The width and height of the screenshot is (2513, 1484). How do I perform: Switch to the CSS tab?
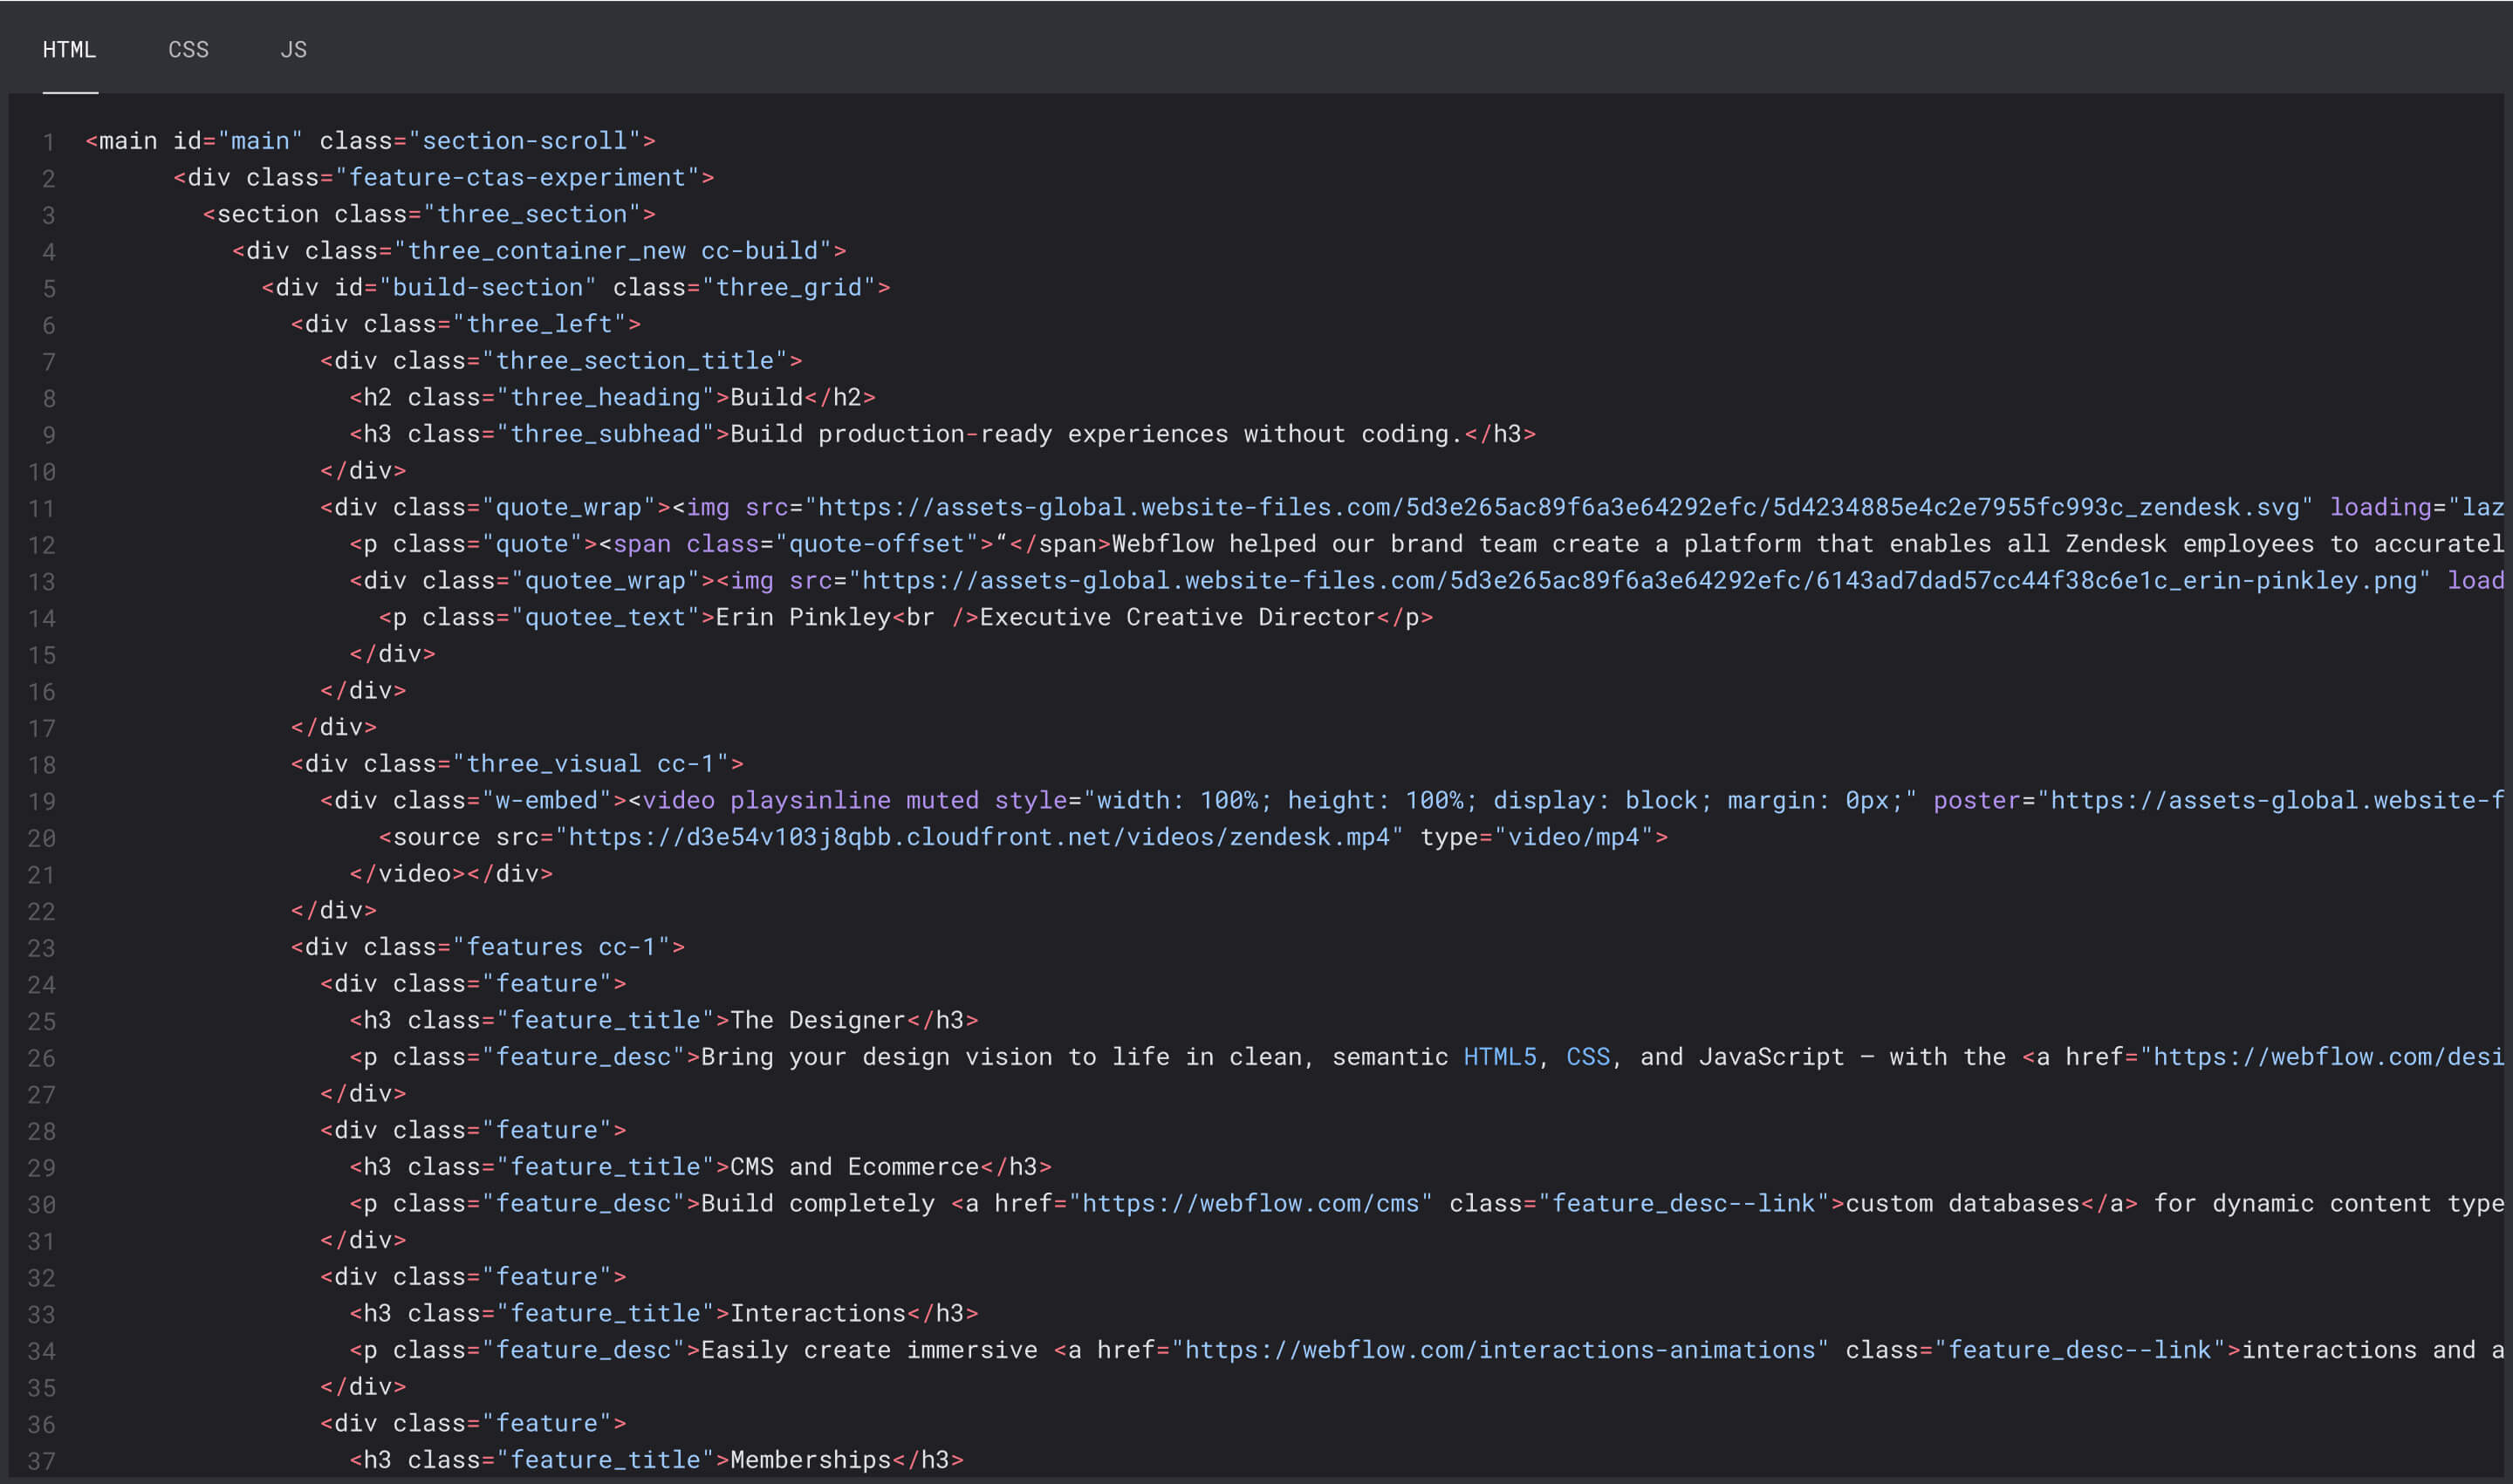(188, 49)
